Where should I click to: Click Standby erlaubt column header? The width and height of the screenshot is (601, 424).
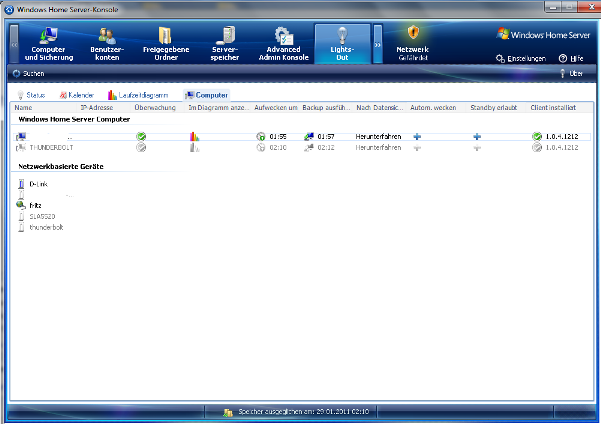tap(494, 108)
